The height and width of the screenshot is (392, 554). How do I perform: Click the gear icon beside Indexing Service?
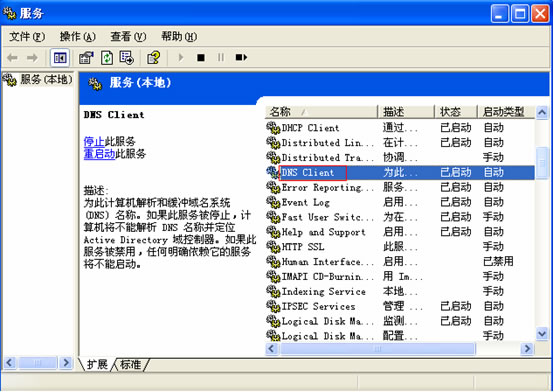point(273,292)
